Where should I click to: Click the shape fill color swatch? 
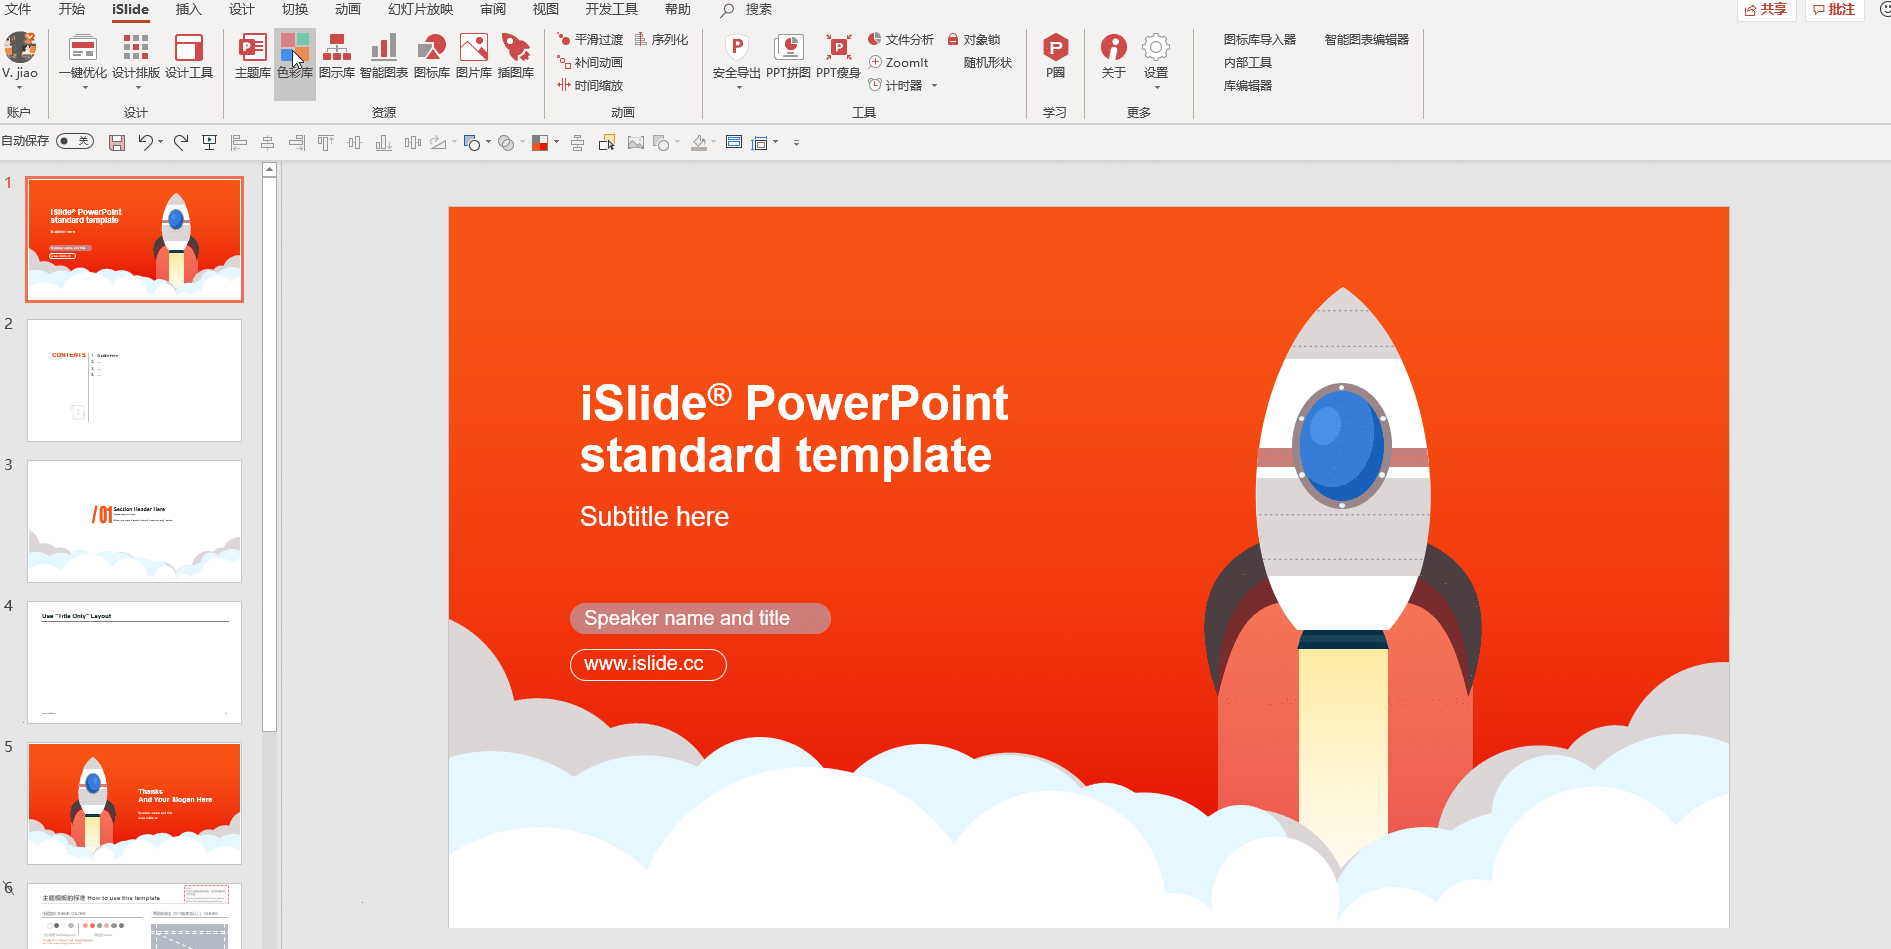click(x=540, y=143)
